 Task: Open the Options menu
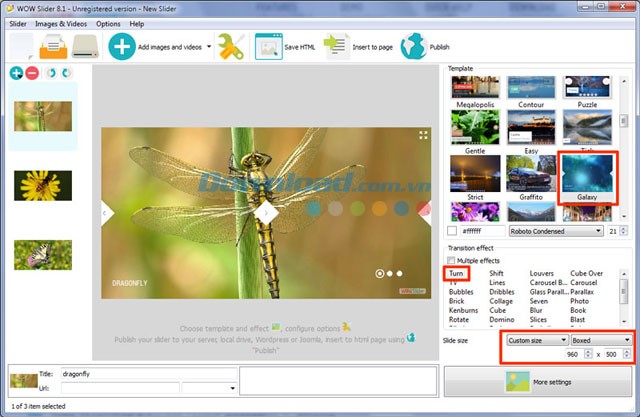108,23
